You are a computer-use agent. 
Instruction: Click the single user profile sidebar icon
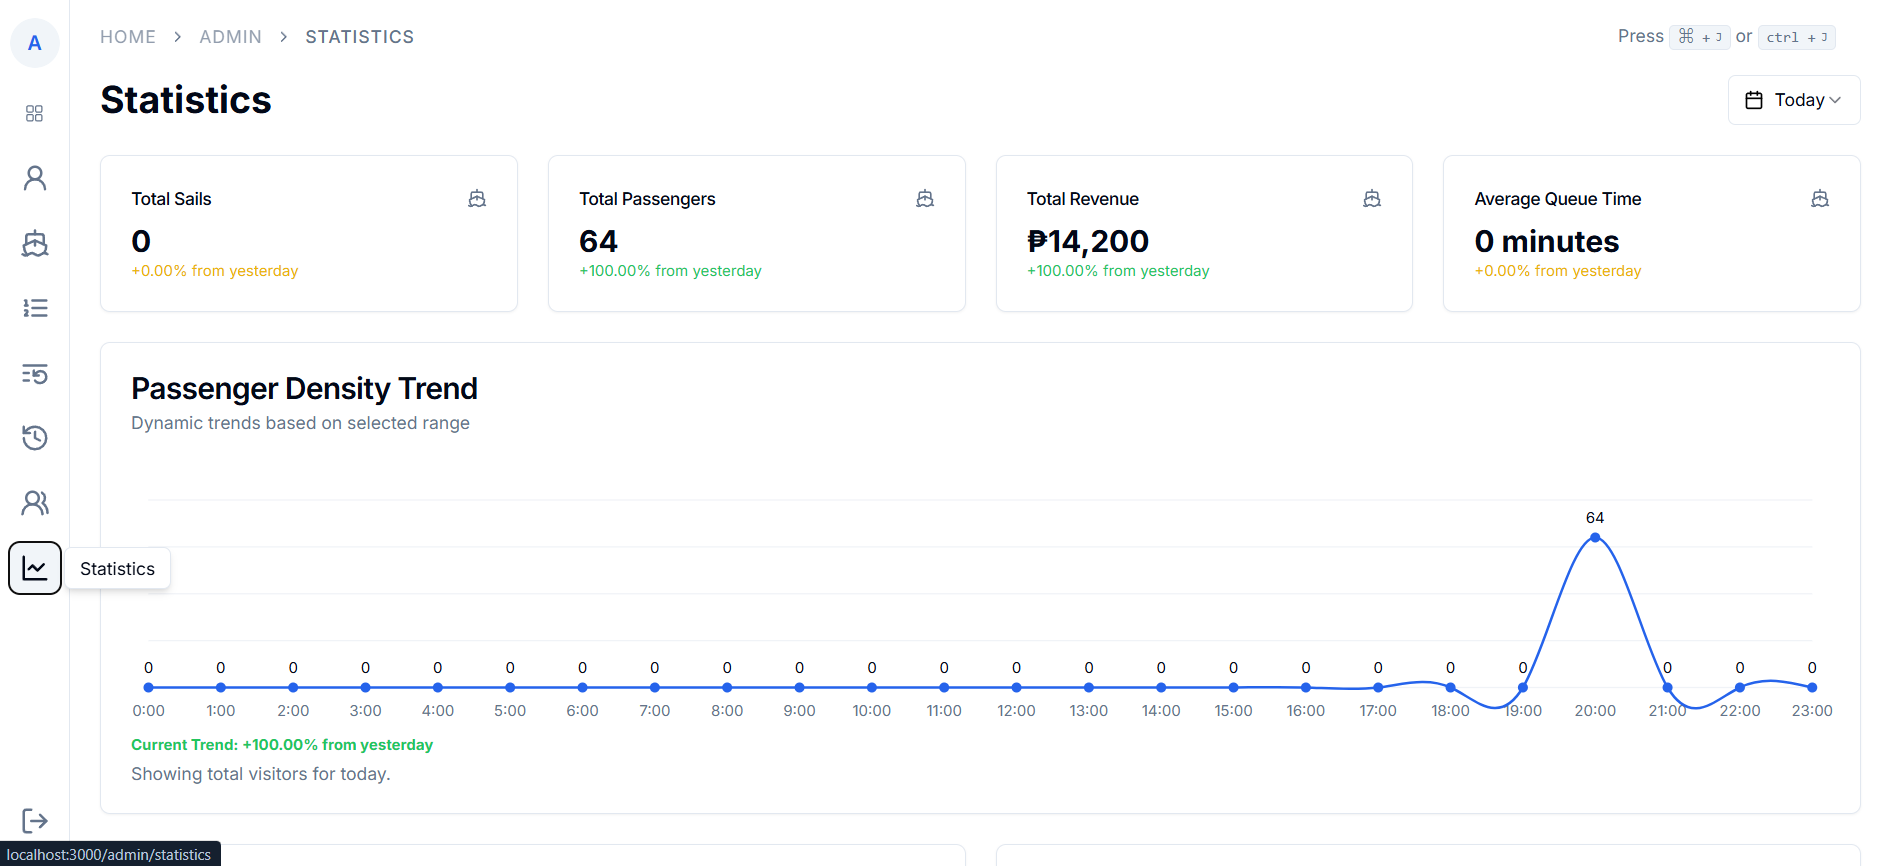point(34,178)
